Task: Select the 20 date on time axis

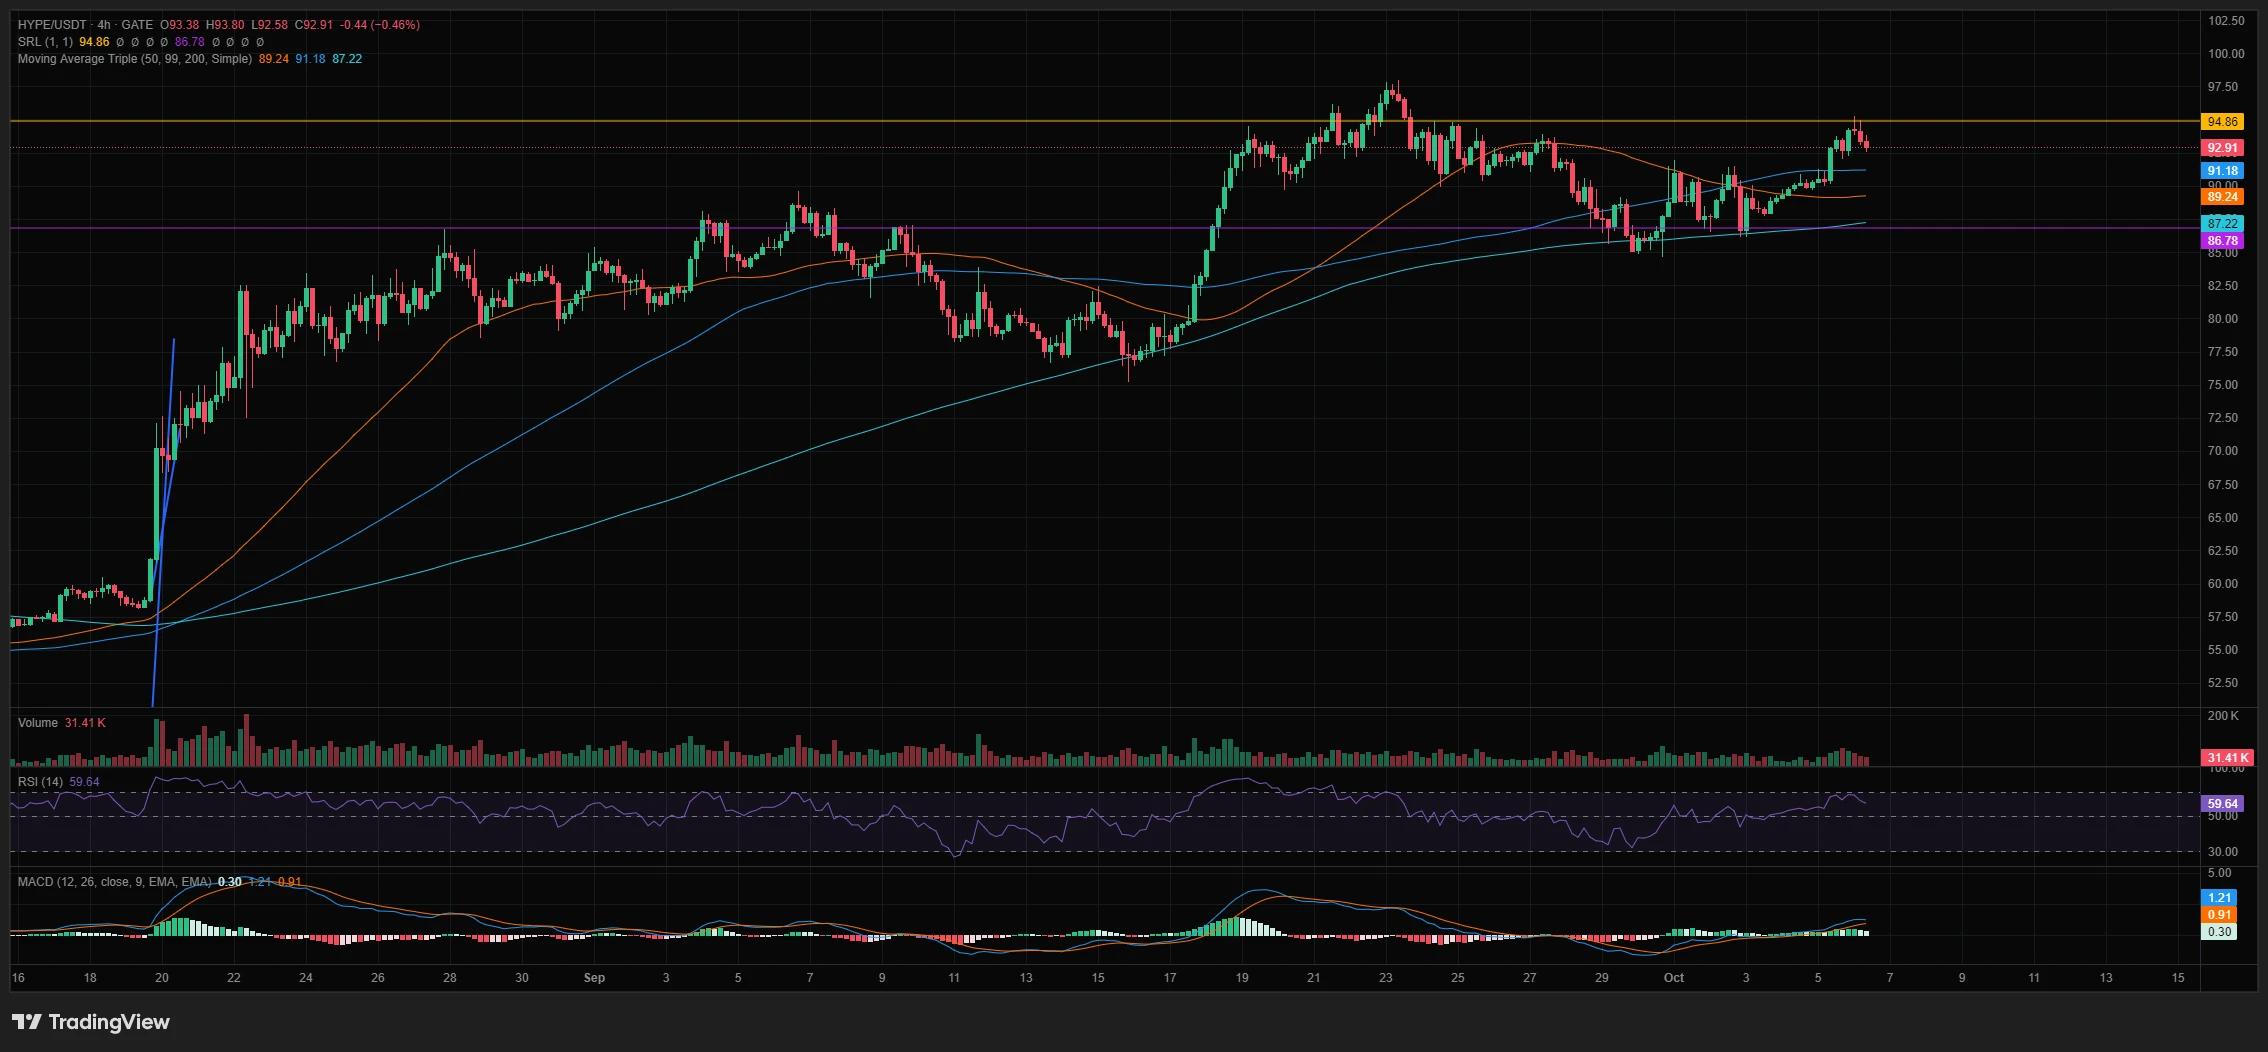Action: tap(162, 978)
